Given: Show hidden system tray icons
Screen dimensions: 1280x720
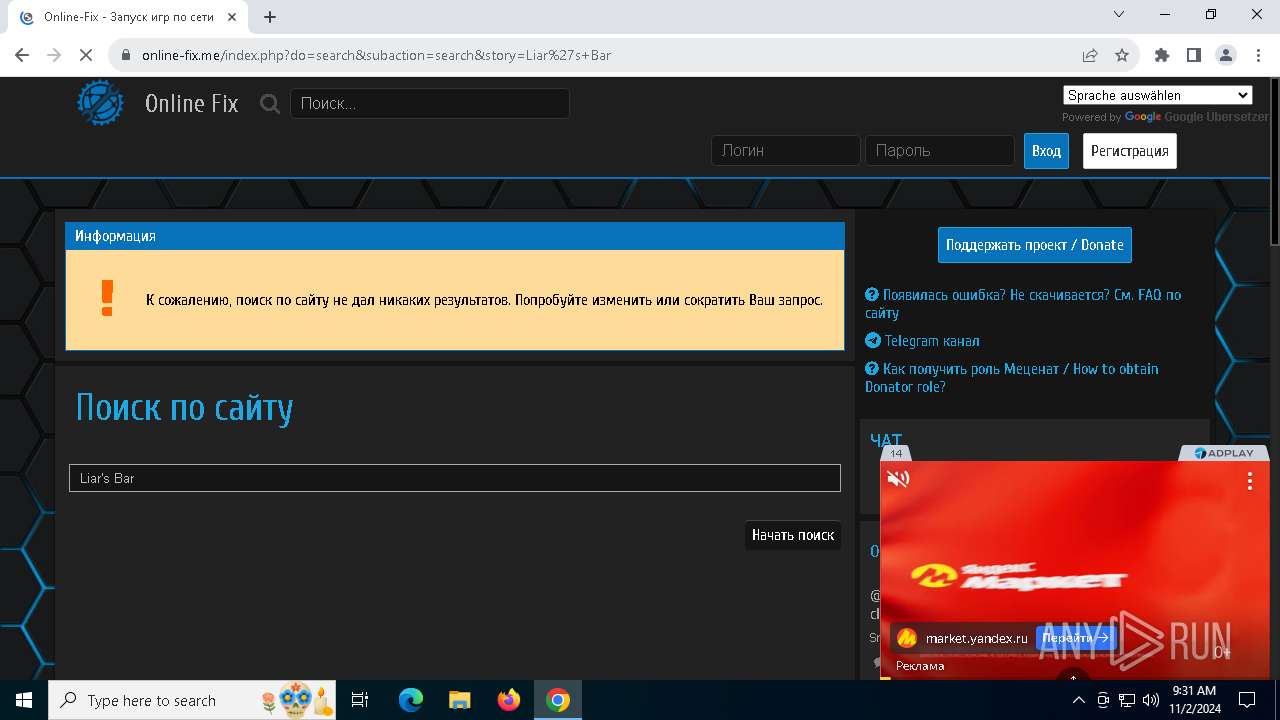Looking at the screenshot, I should click(1079, 700).
